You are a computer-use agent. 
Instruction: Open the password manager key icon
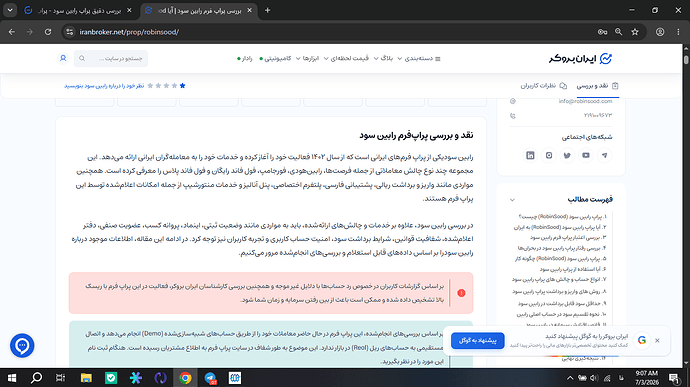[x=602, y=32]
